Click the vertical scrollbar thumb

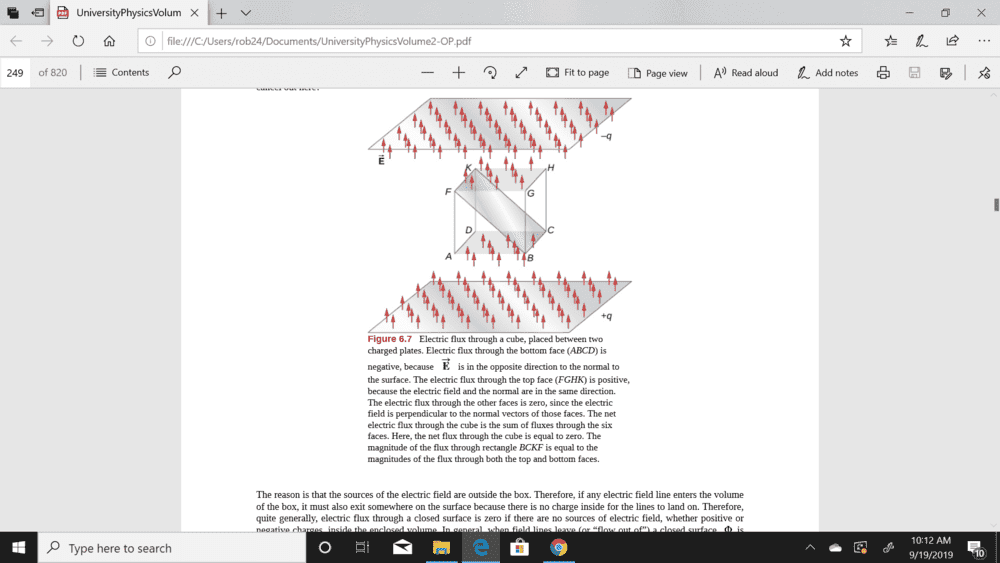click(x=996, y=205)
